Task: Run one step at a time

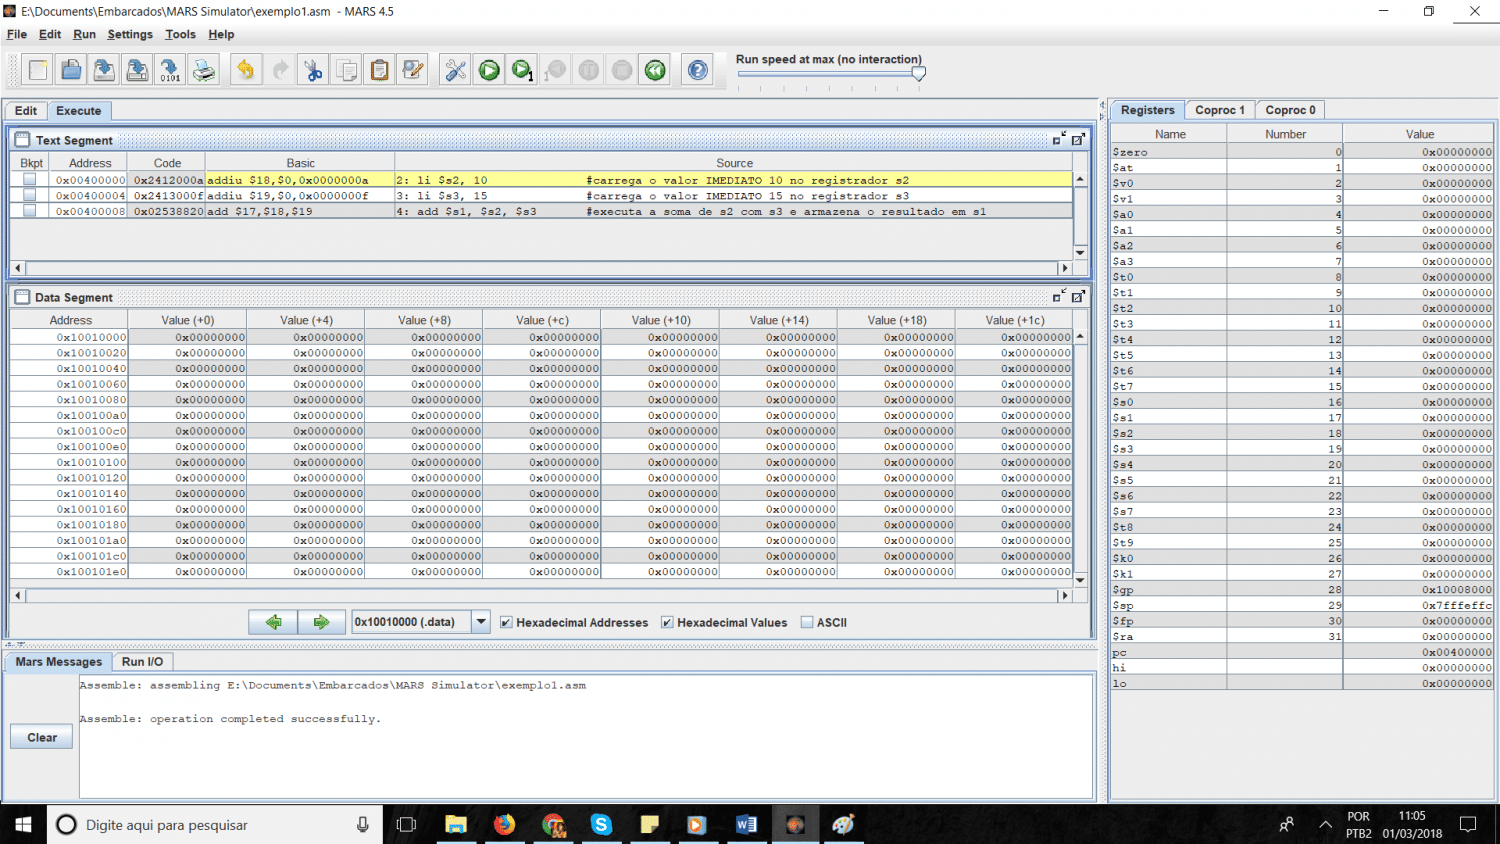Action: [522, 70]
